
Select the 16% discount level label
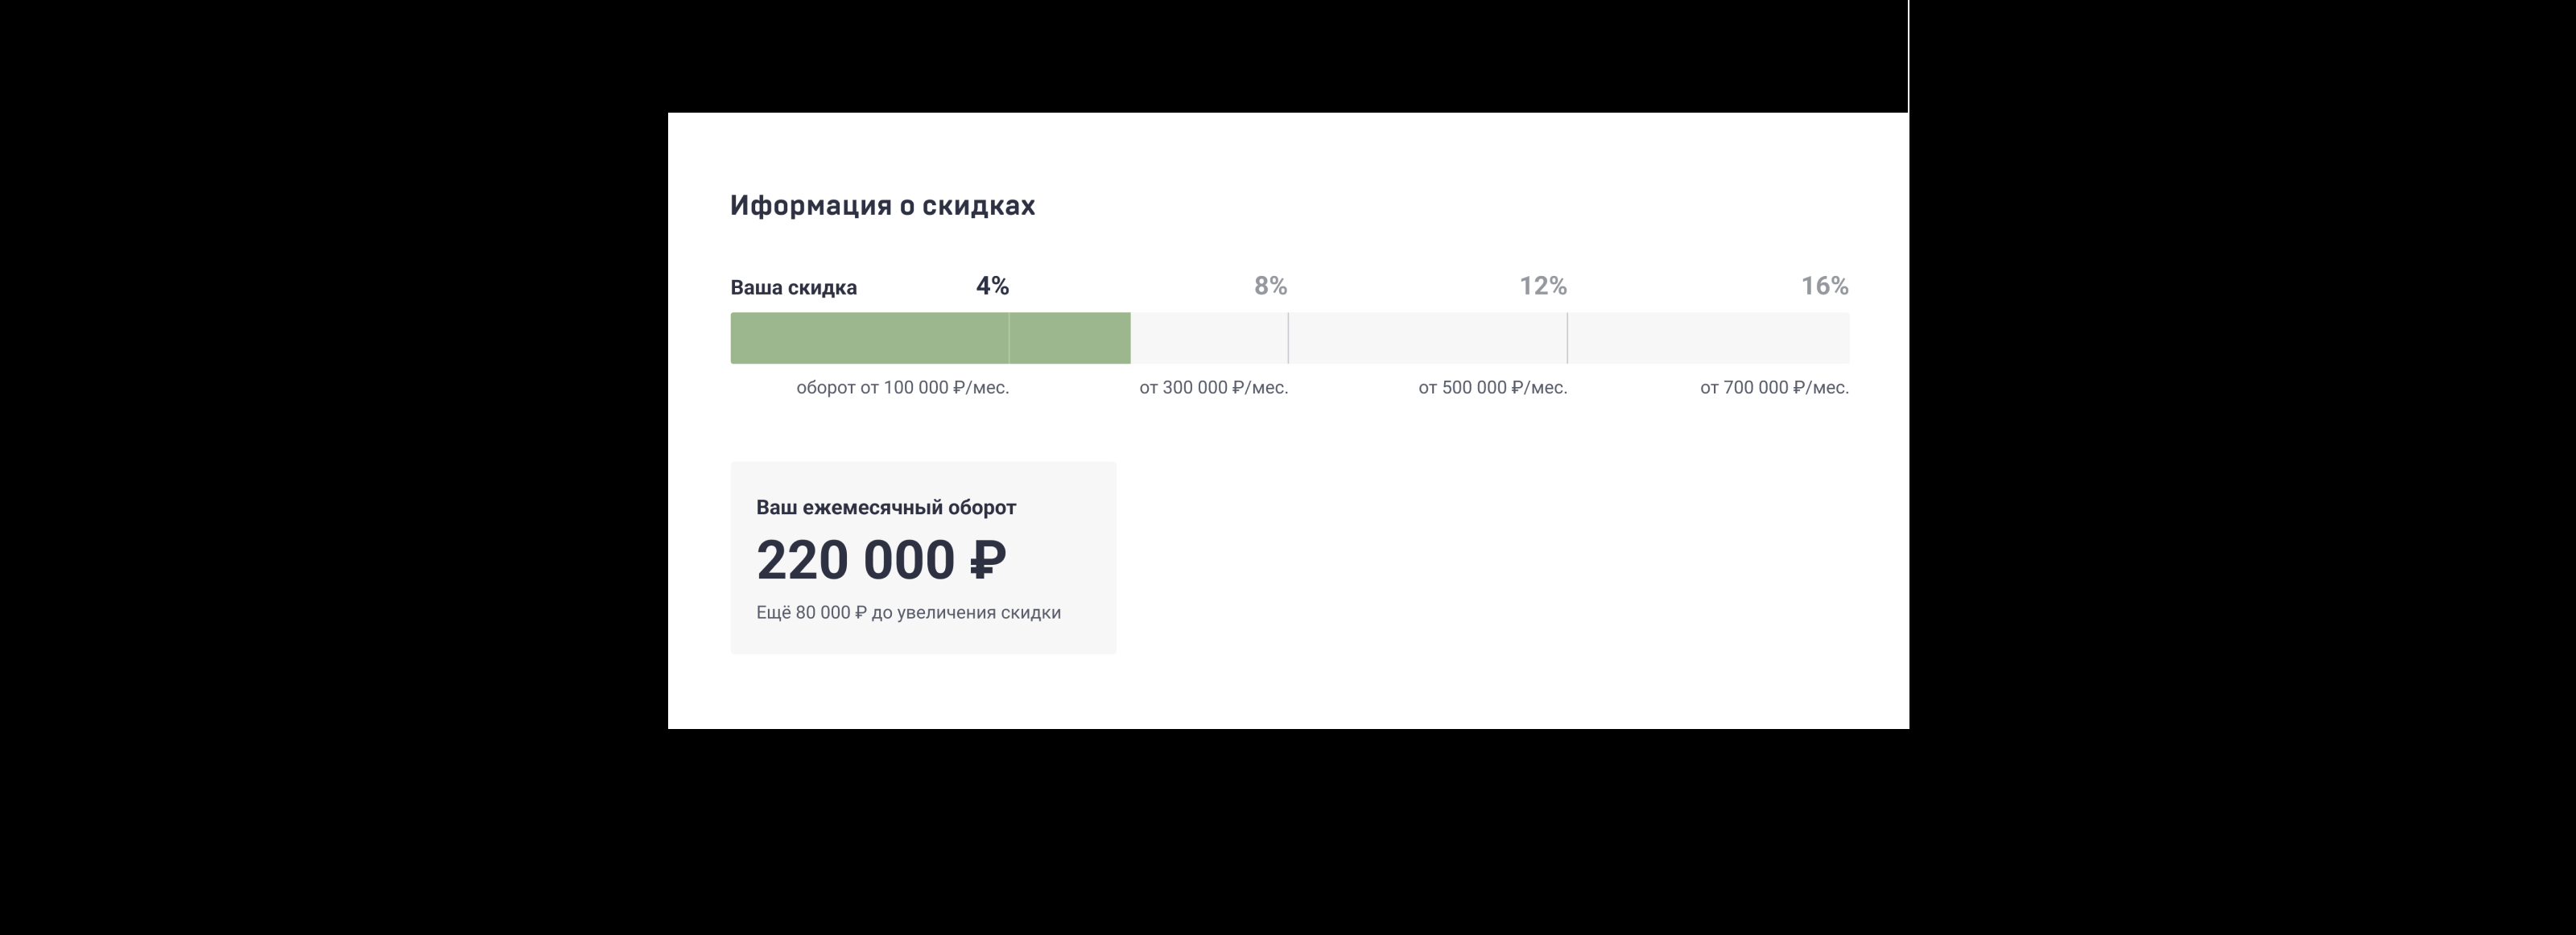pos(1824,286)
